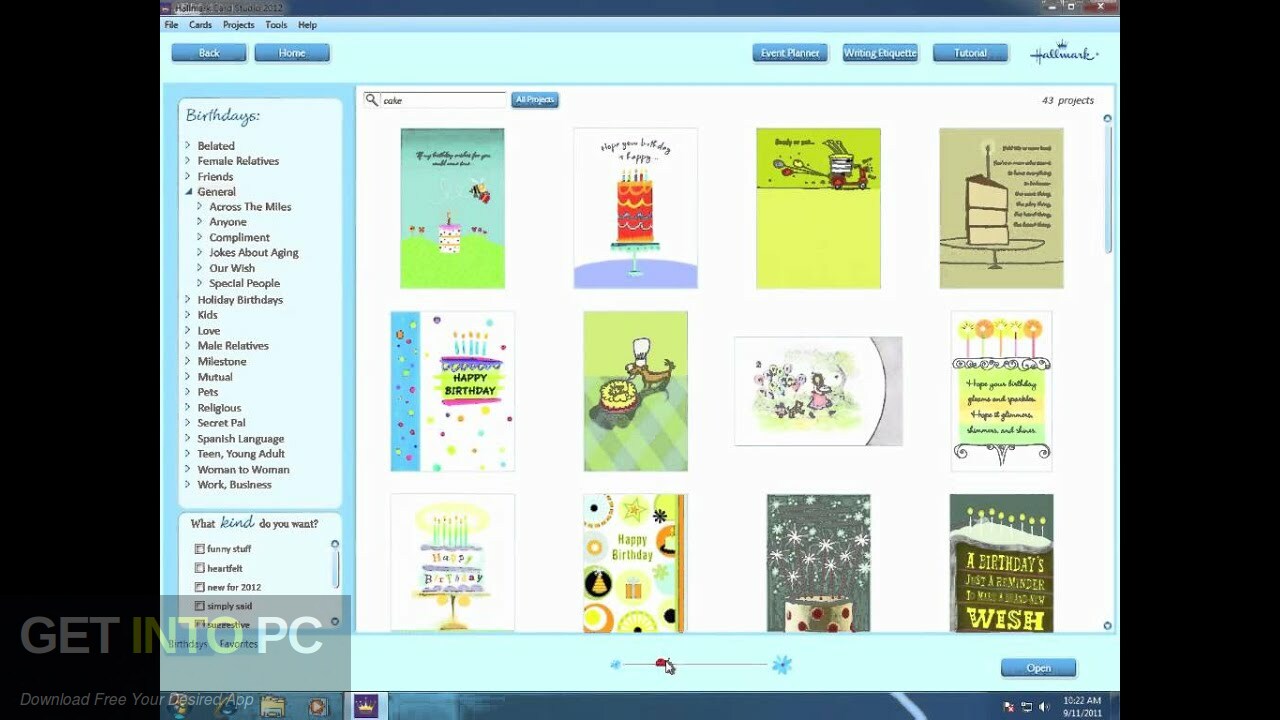1280x720 pixels.
Task: Open the File menu
Action: tap(171, 25)
